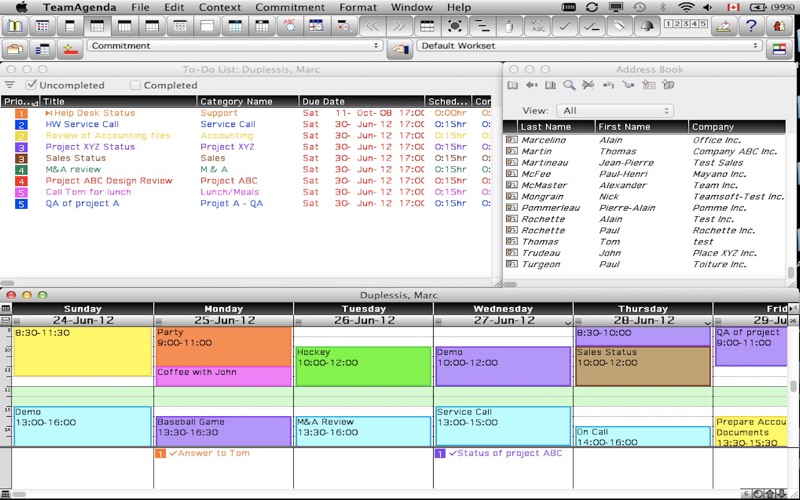This screenshot has width=800, height=500.
Task: Click the starred red bar new item icon
Action: tap(70, 49)
